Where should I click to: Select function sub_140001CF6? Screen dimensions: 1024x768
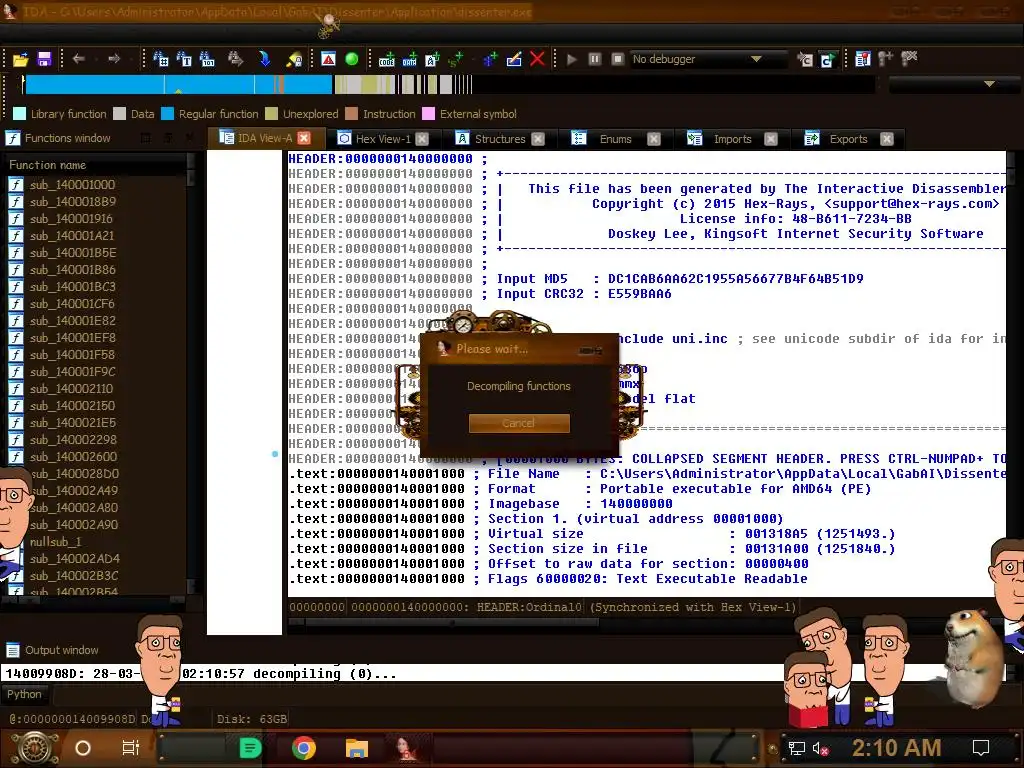[72, 304]
